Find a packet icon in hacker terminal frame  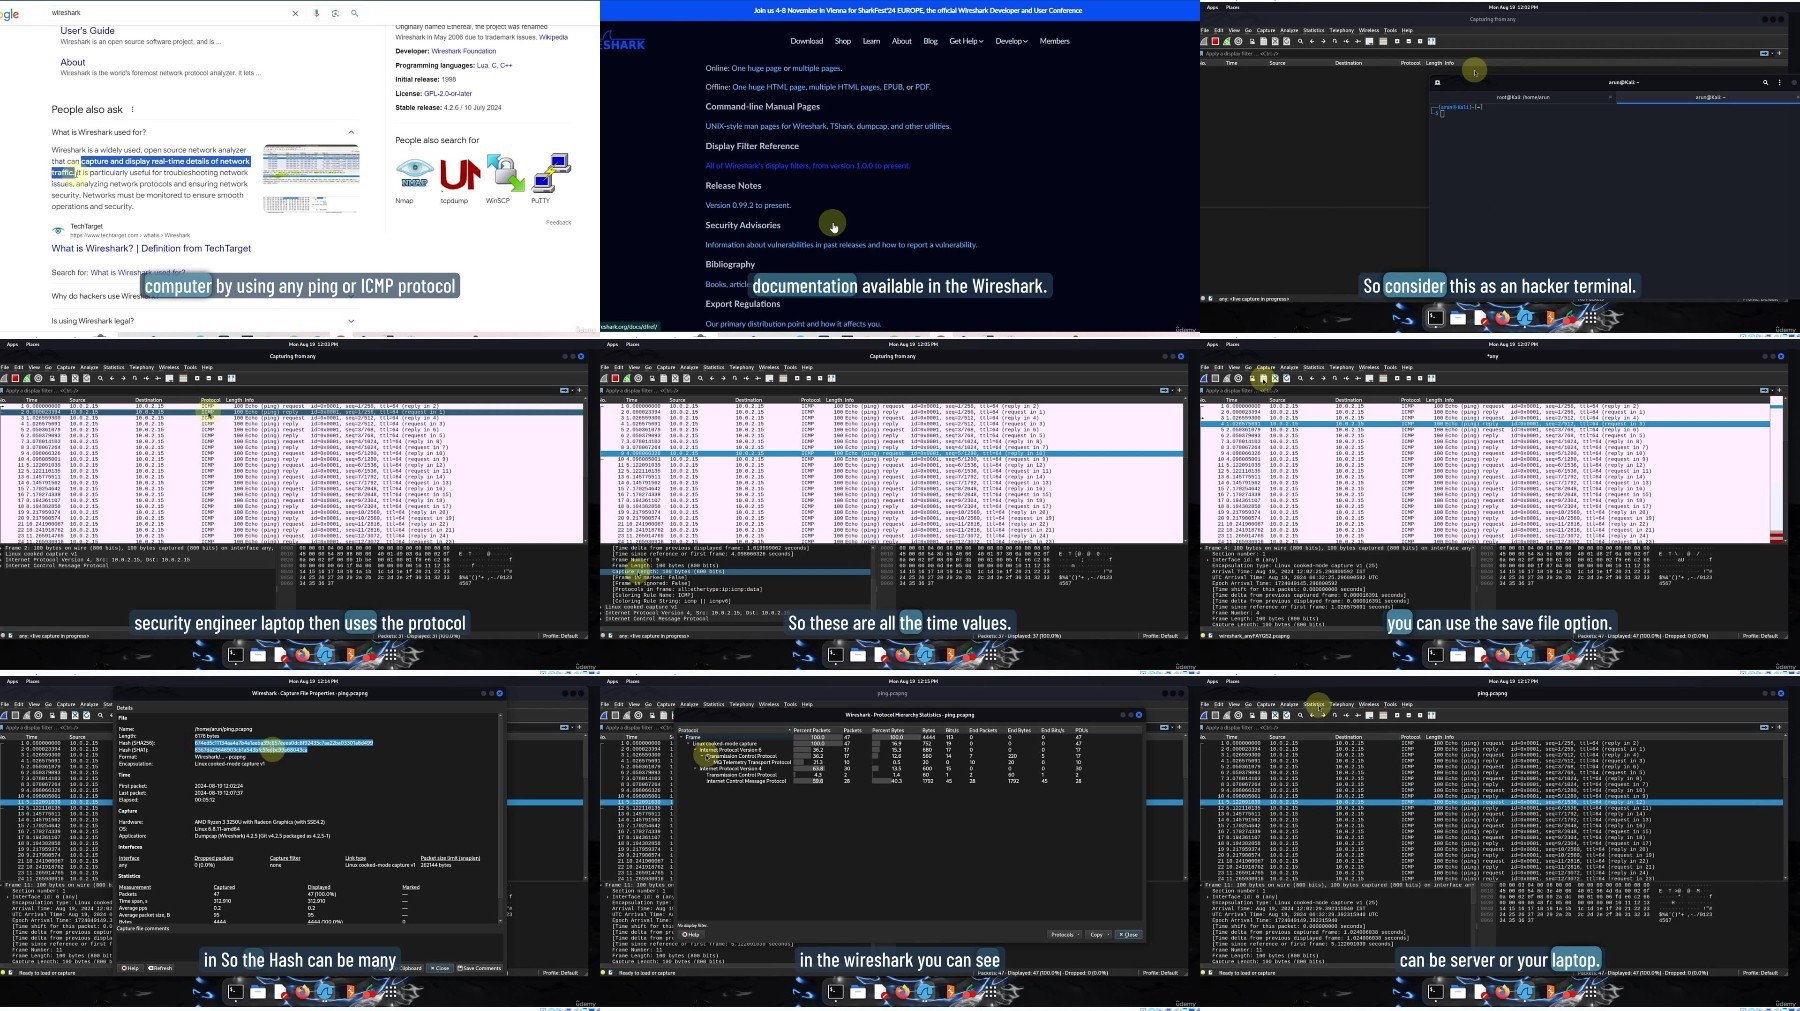1300,41
